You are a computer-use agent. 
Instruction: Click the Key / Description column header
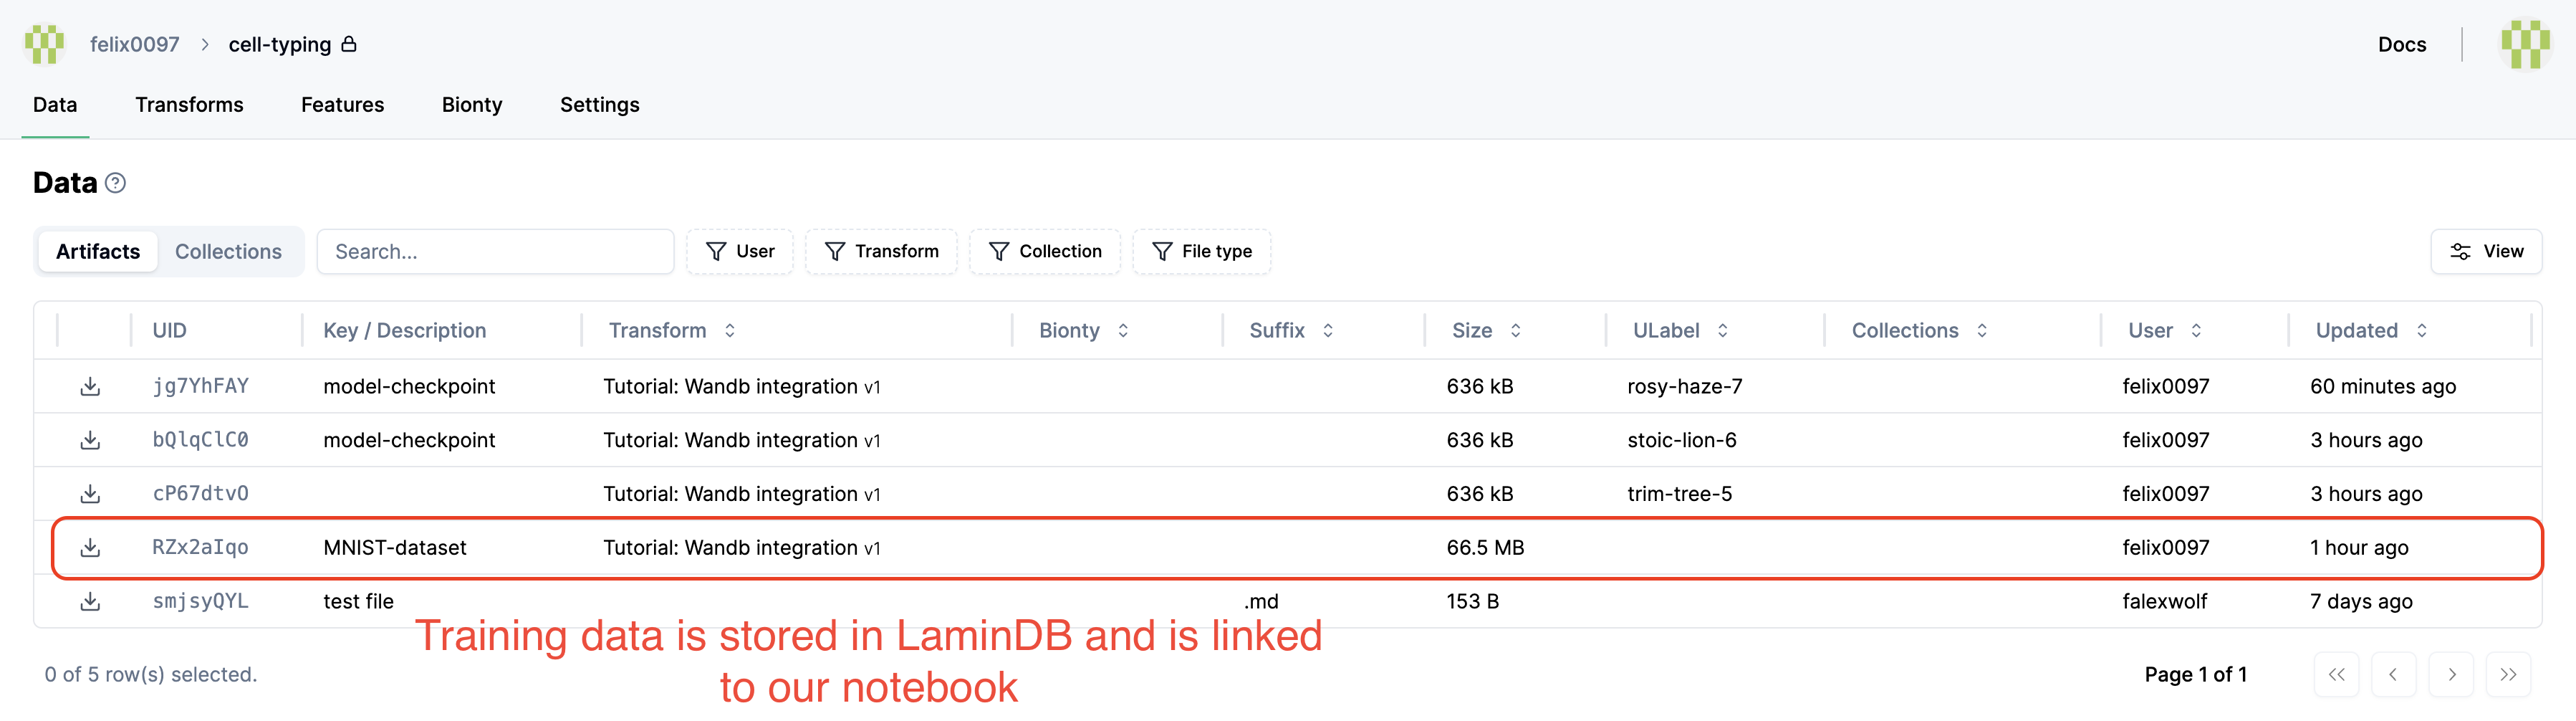click(404, 331)
